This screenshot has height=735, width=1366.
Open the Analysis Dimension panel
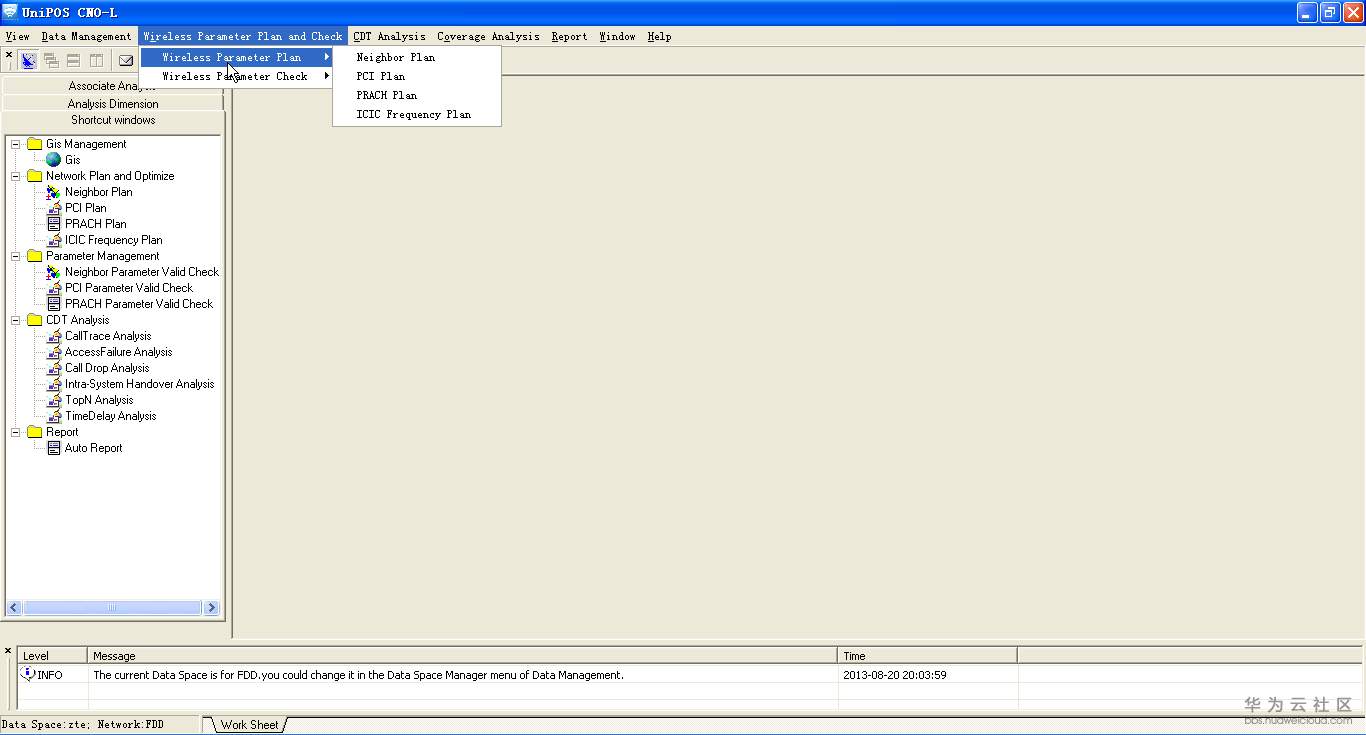(x=113, y=103)
